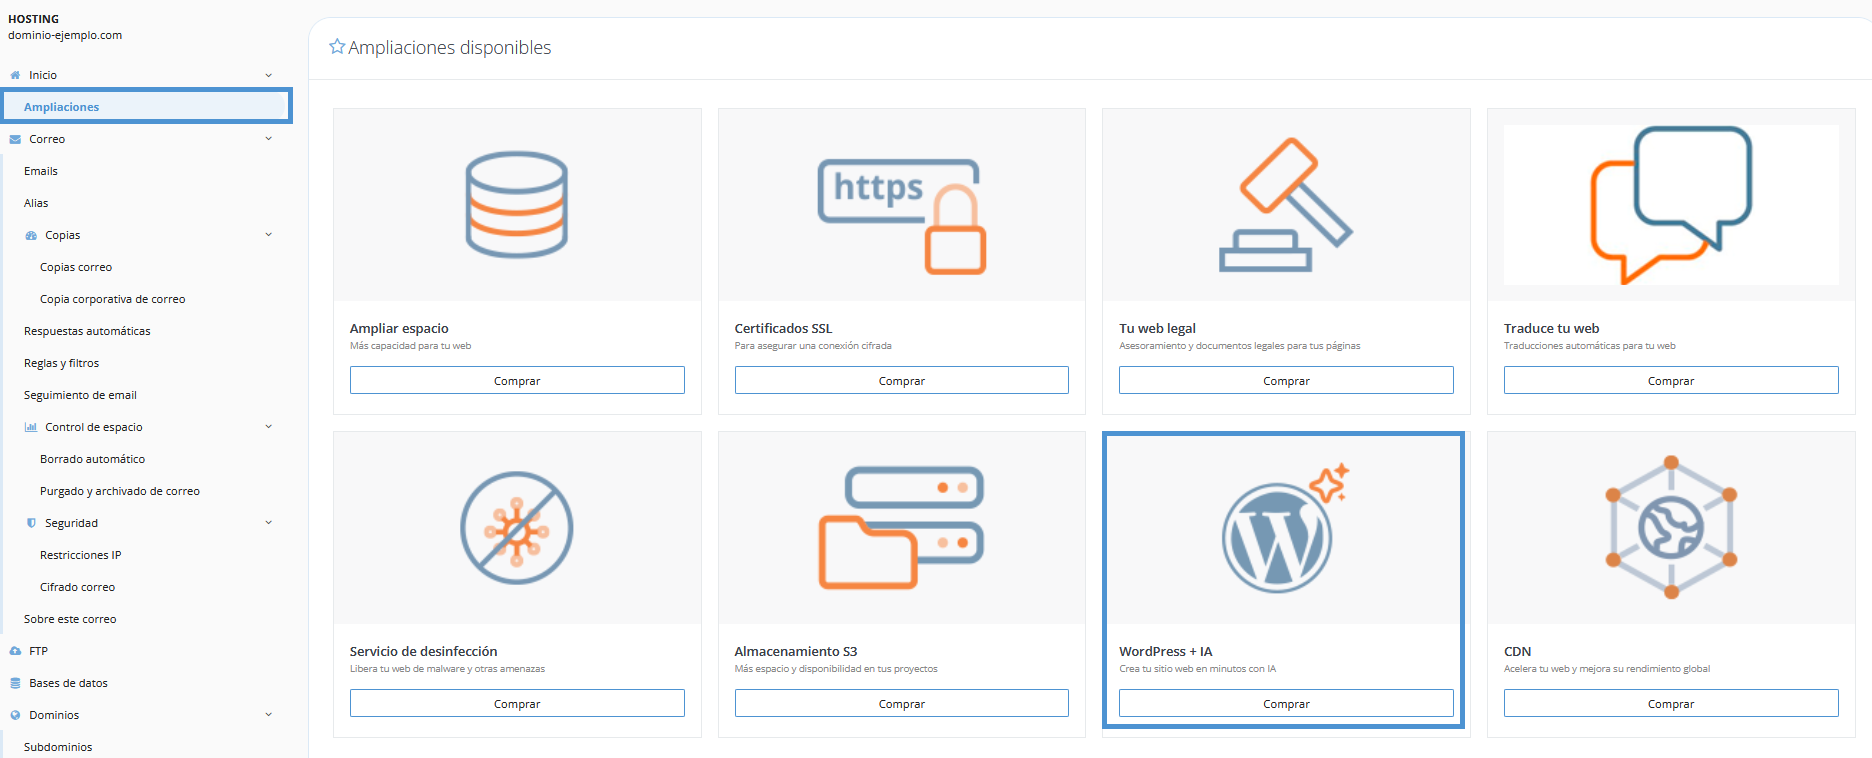
Task: Open the Ampliaciones menu item
Action: 62,107
